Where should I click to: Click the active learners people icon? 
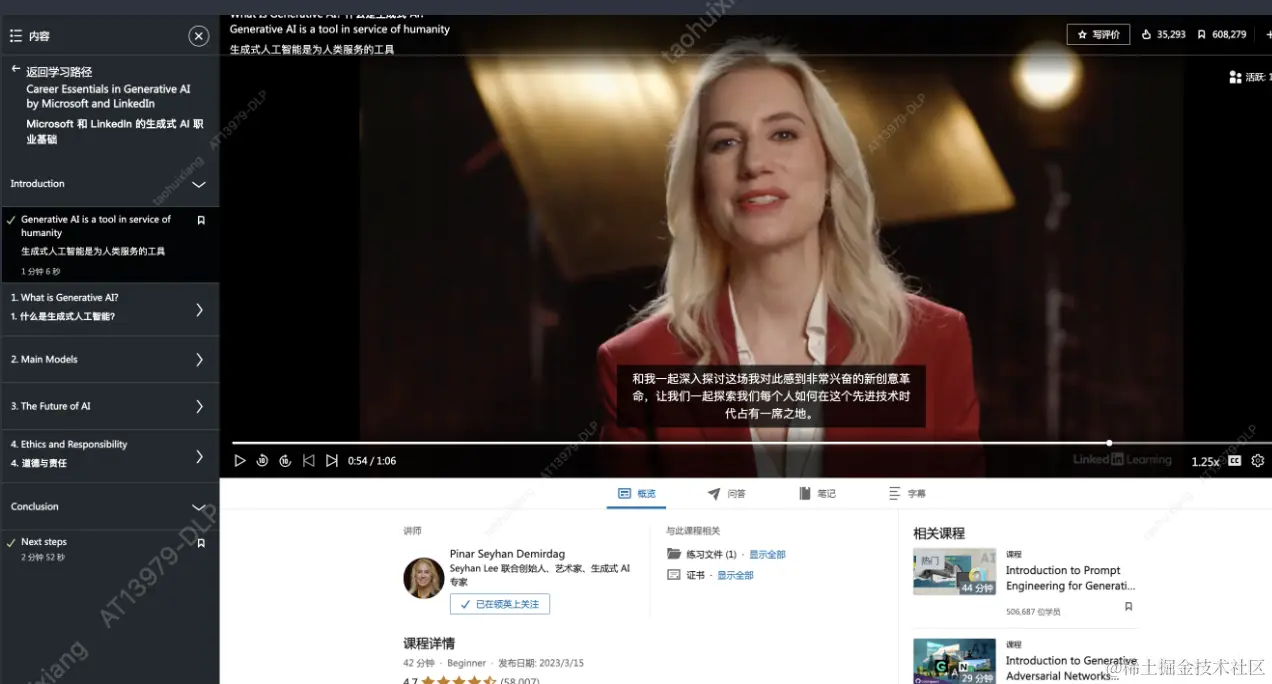click(x=1235, y=77)
